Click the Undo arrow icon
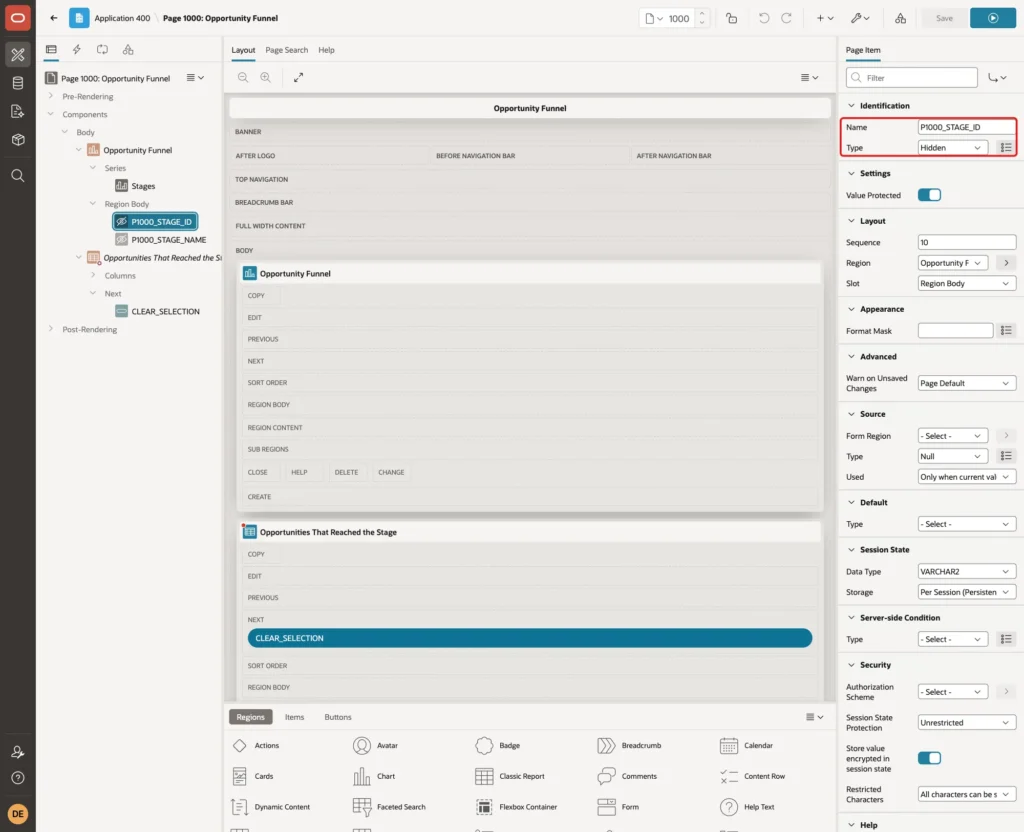Image resolution: width=1024 pixels, height=832 pixels. [763, 18]
